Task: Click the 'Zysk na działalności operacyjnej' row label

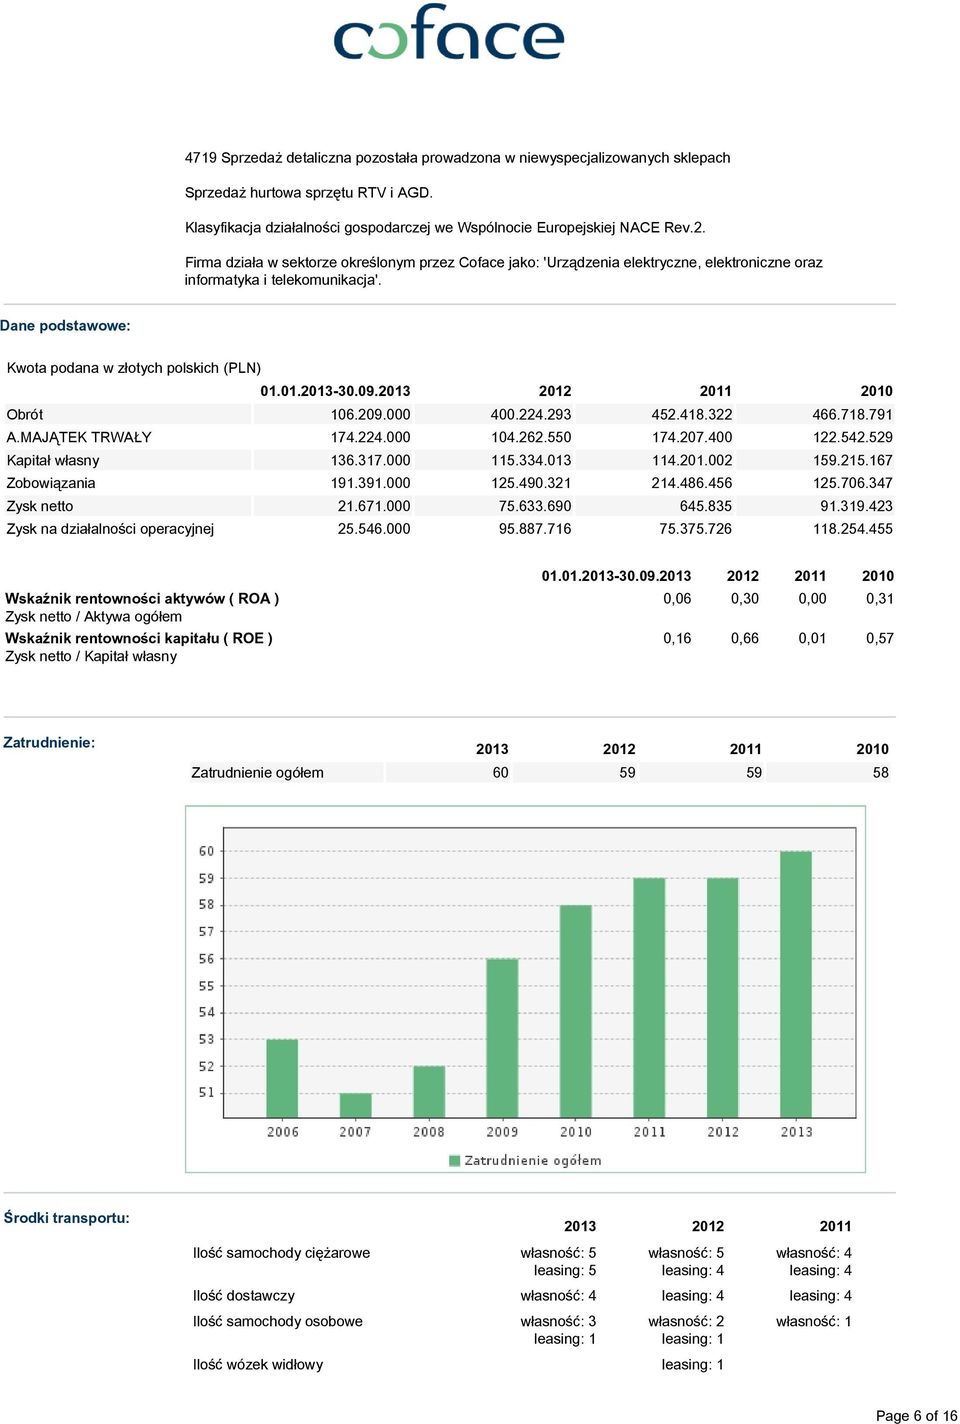Action: pos(110,529)
